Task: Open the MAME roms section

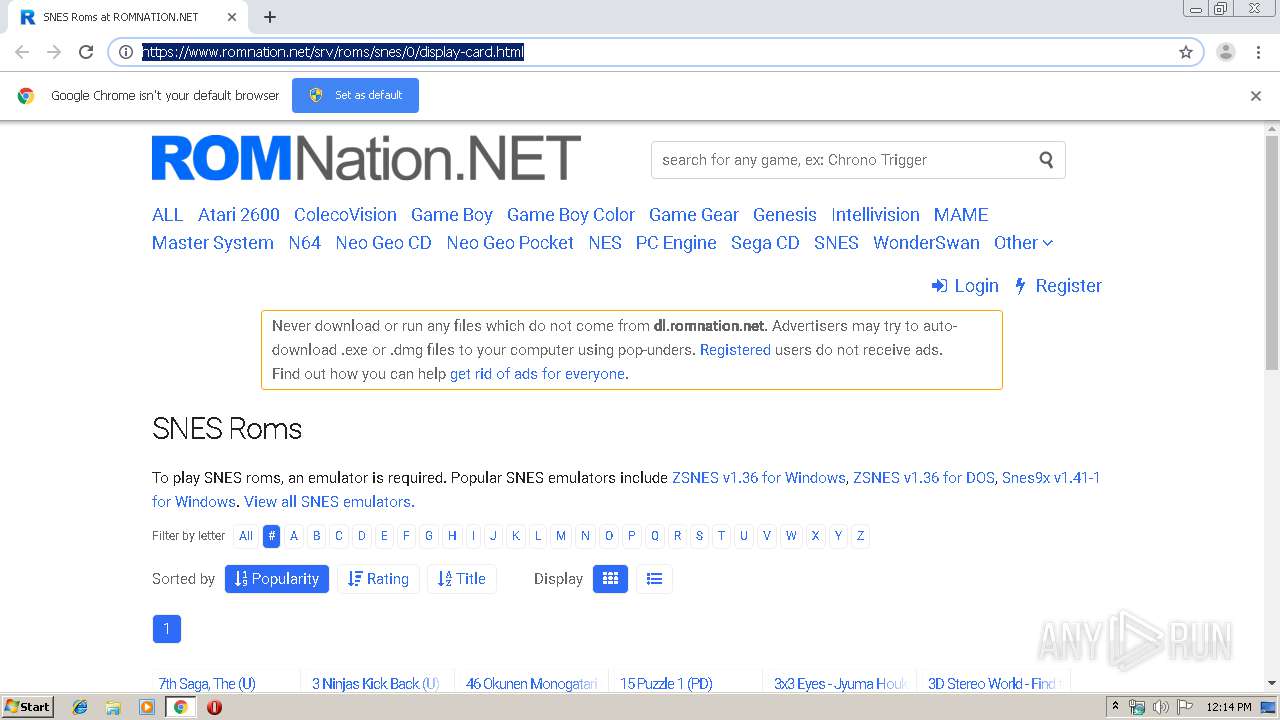Action: [x=961, y=215]
